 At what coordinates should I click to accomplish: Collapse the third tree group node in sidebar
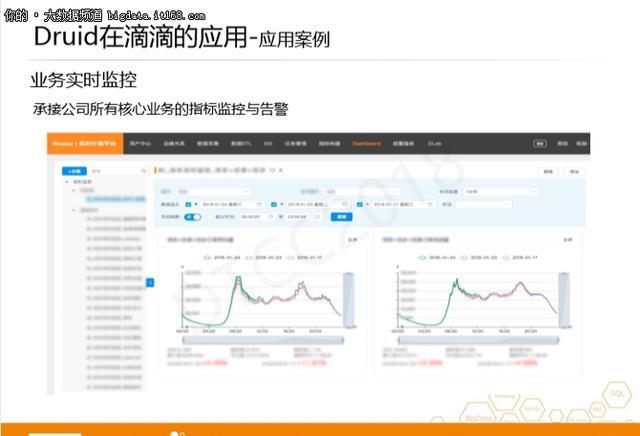pos(74,210)
